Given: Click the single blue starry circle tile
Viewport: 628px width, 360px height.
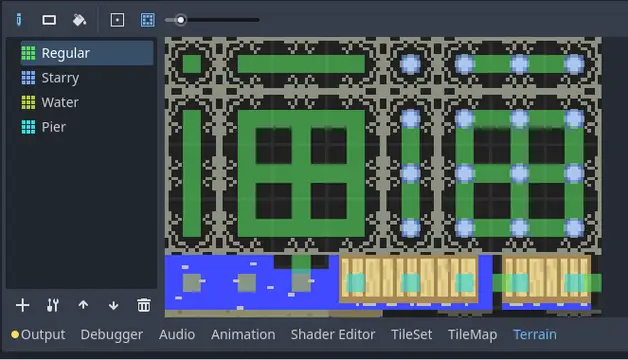Looking at the screenshot, I should point(411,64).
